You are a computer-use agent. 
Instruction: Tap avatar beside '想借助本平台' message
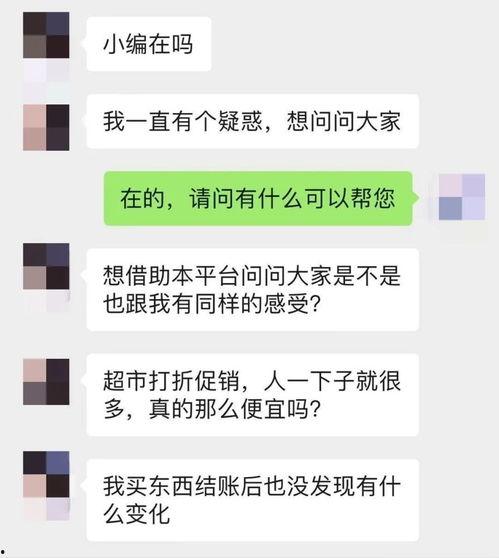click(46, 266)
